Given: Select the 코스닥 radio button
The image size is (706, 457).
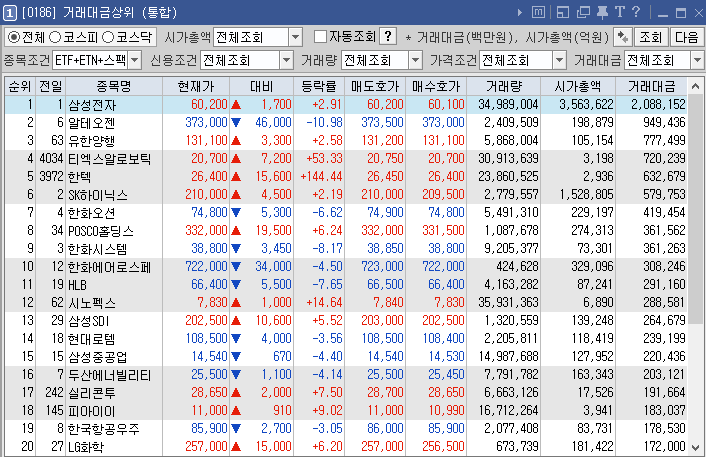Looking at the screenshot, I should [108, 37].
